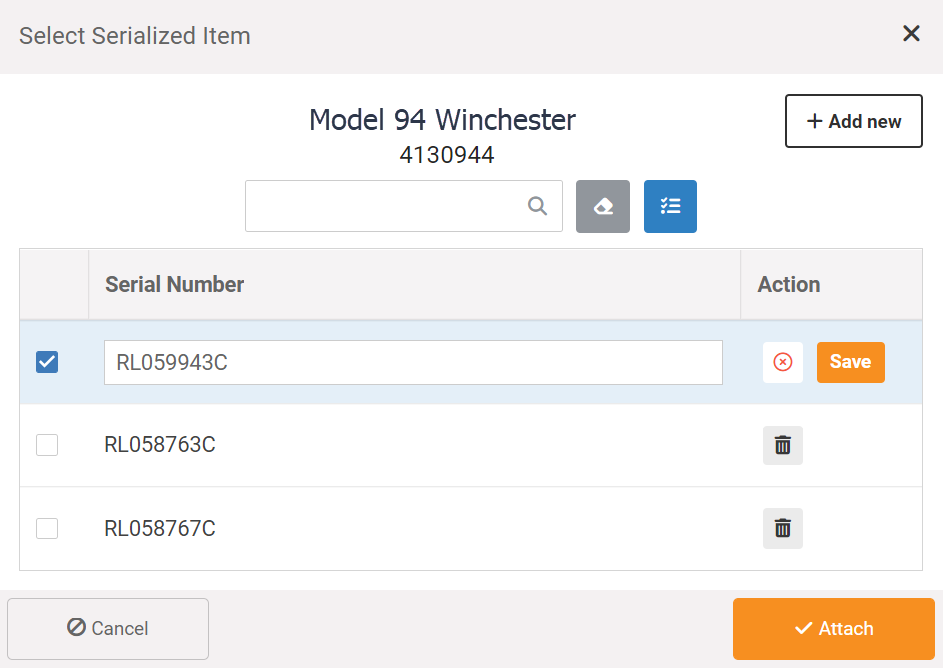Focus the serial number search field
Image resolution: width=943 pixels, height=669 pixels.
coord(404,206)
